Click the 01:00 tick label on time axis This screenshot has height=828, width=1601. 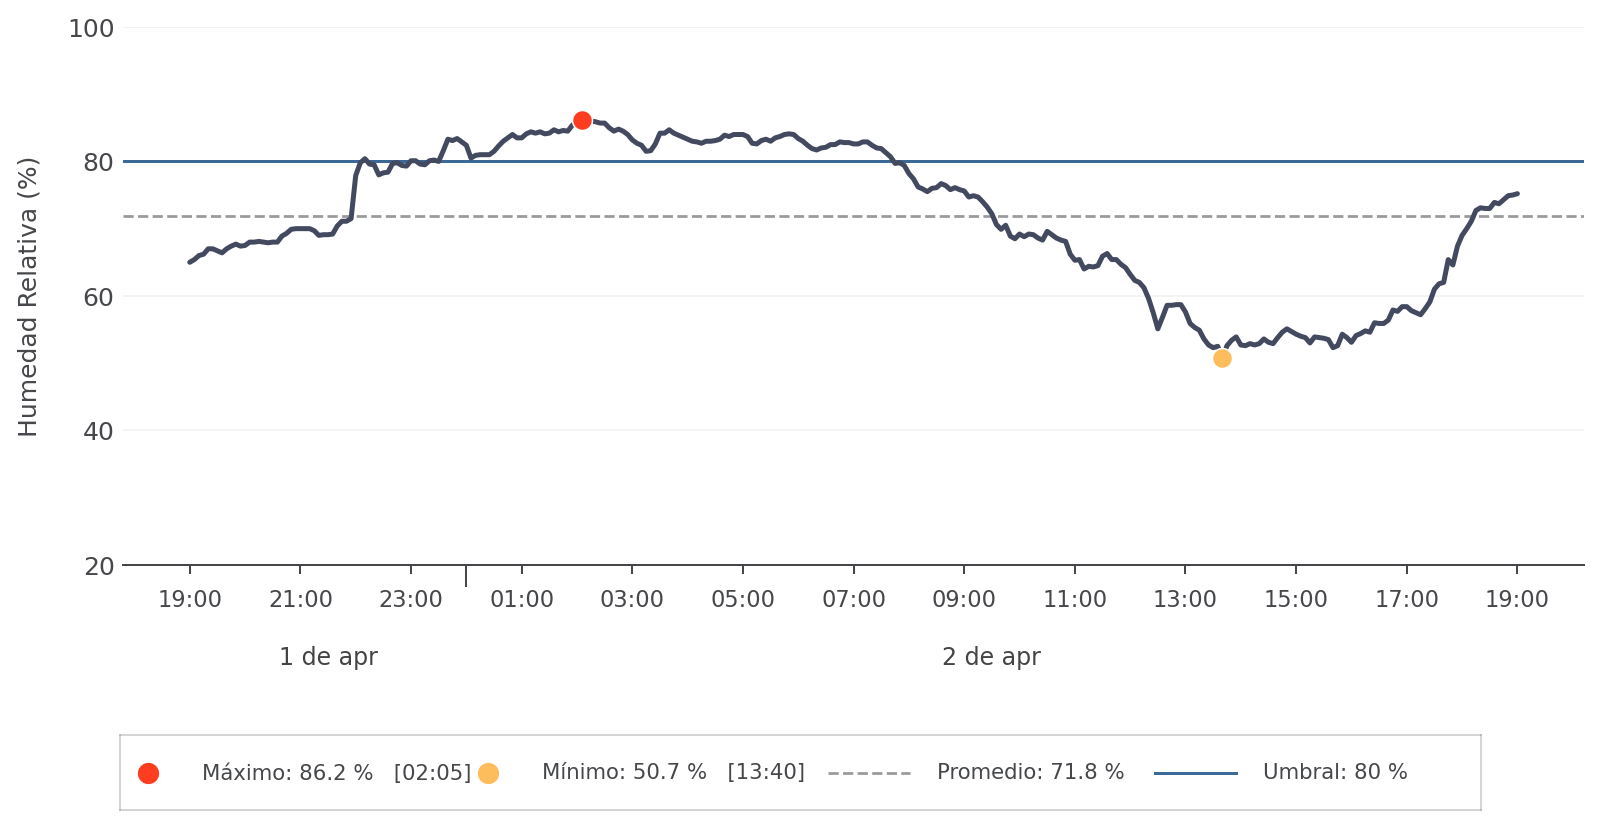pos(521,600)
